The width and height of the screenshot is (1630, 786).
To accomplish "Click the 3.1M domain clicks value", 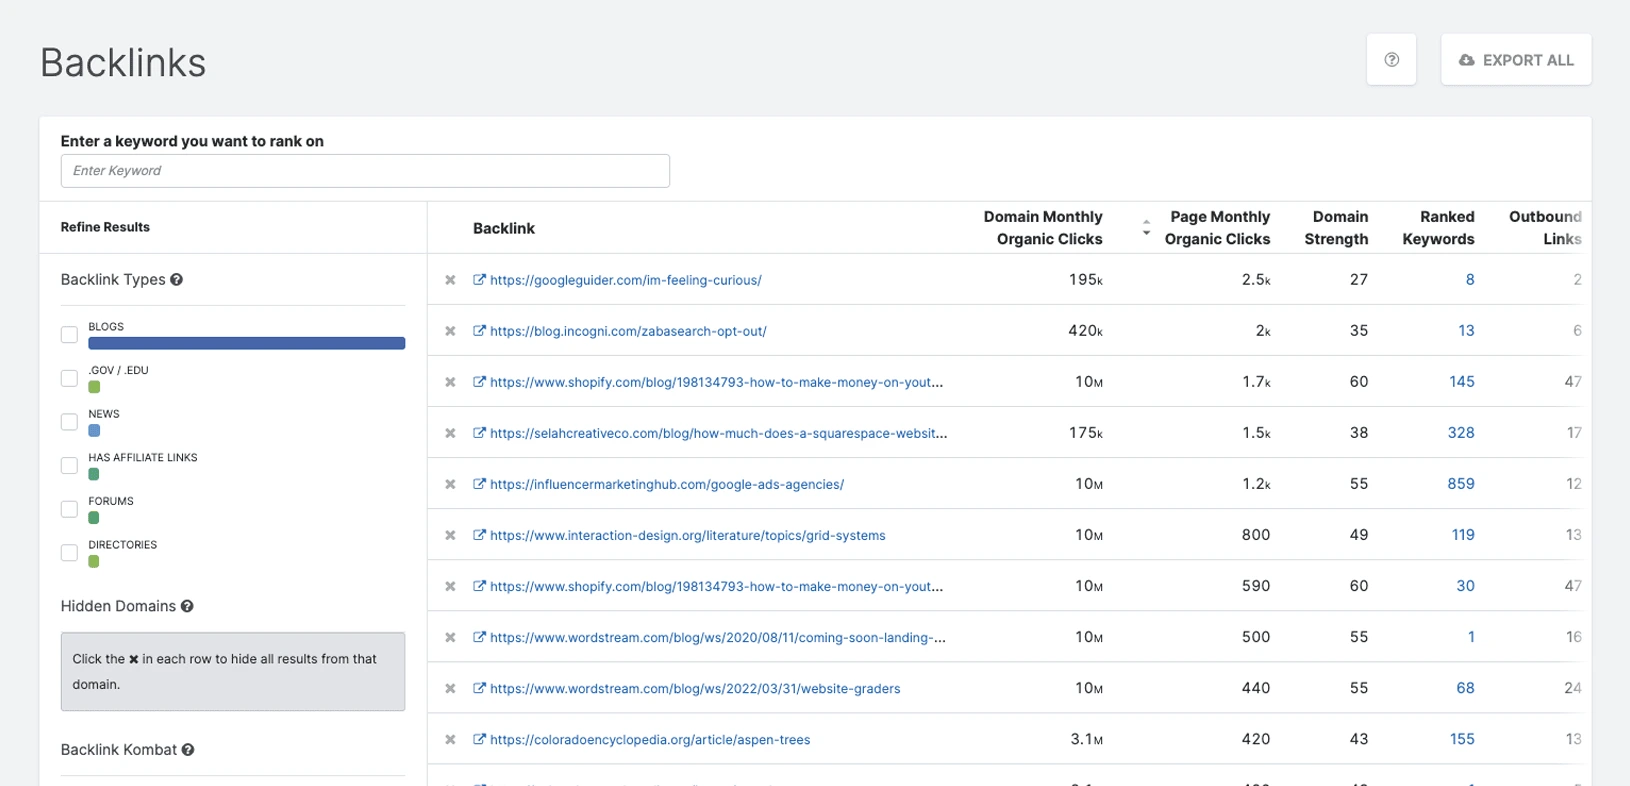I will 1087,739.
